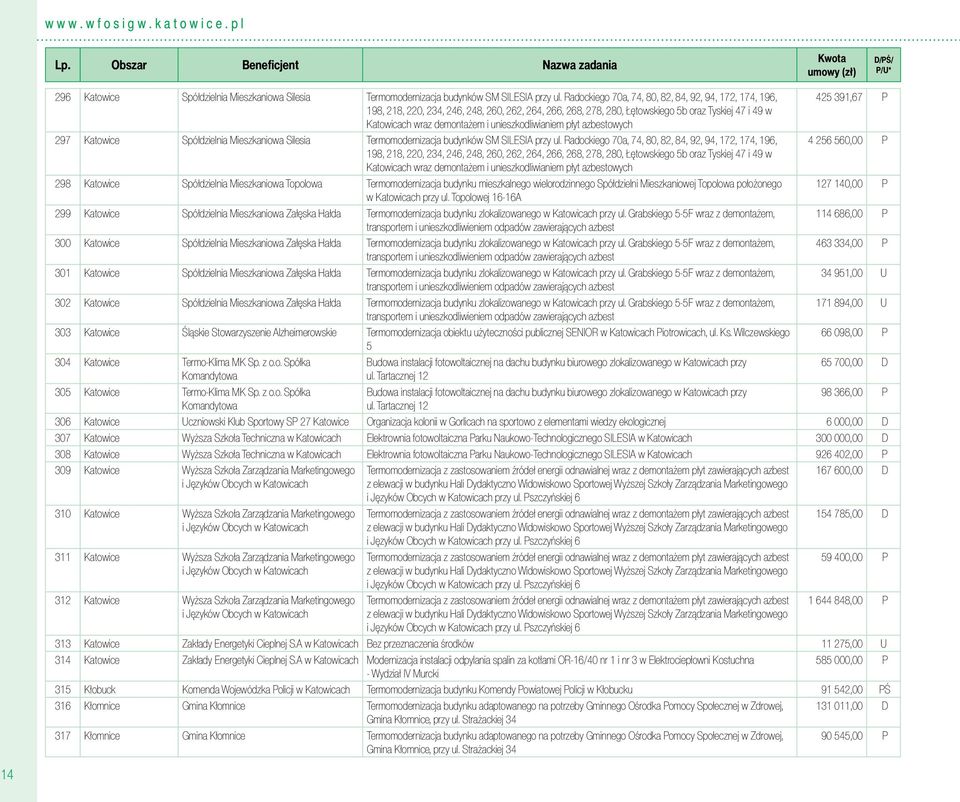Click the amount 91 542,00

pyautogui.click(x=842, y=691)
